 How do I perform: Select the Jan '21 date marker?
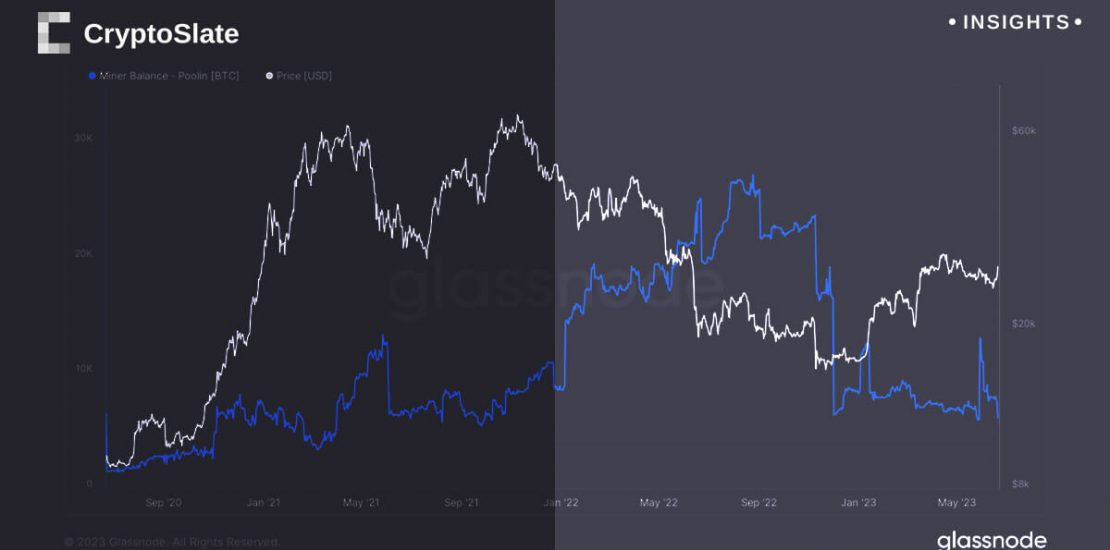point(262,503)
